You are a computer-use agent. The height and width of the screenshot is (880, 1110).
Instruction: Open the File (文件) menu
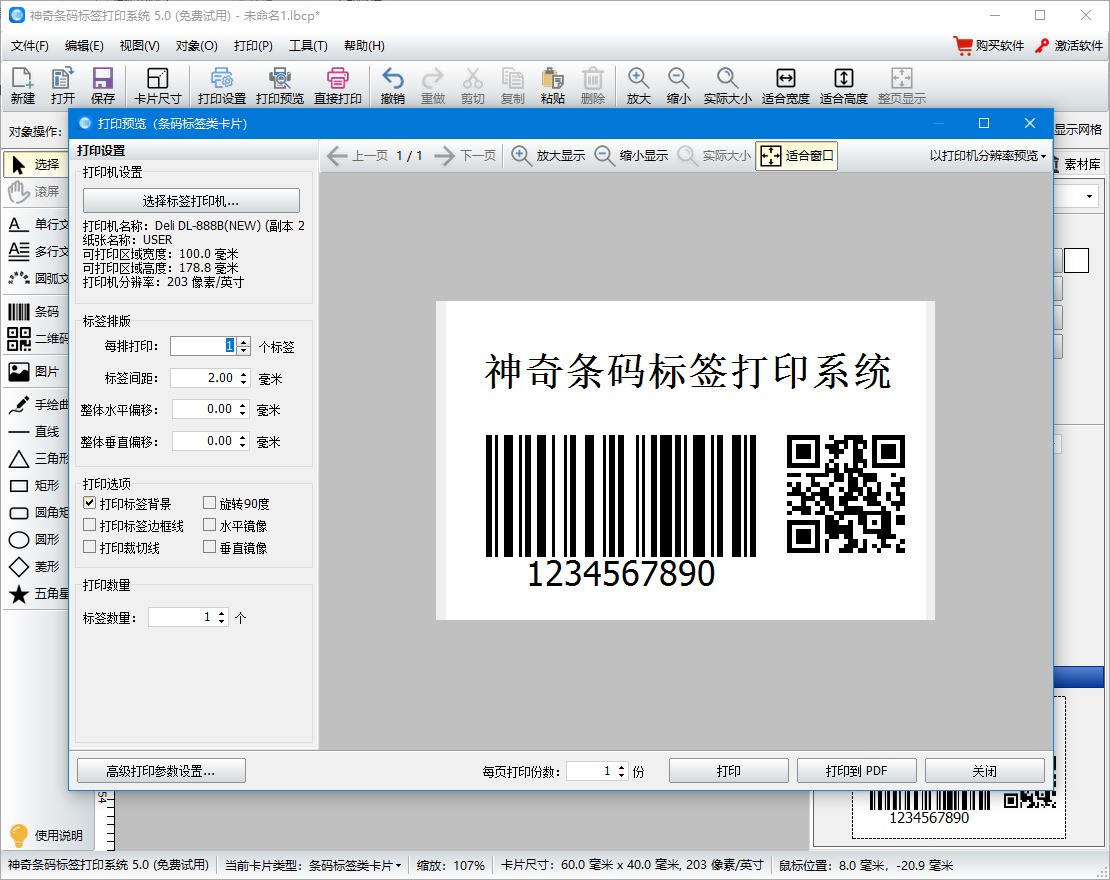[30, 45]
